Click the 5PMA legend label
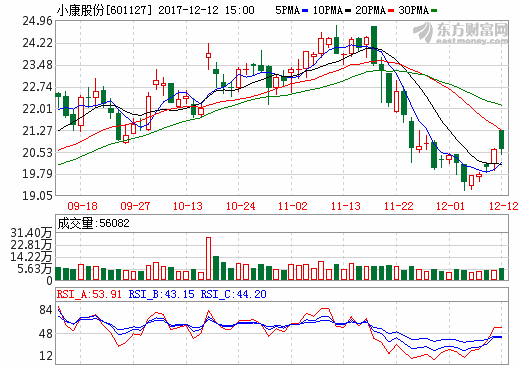Viewport: 520px width, 365px height. coord(287,10)
